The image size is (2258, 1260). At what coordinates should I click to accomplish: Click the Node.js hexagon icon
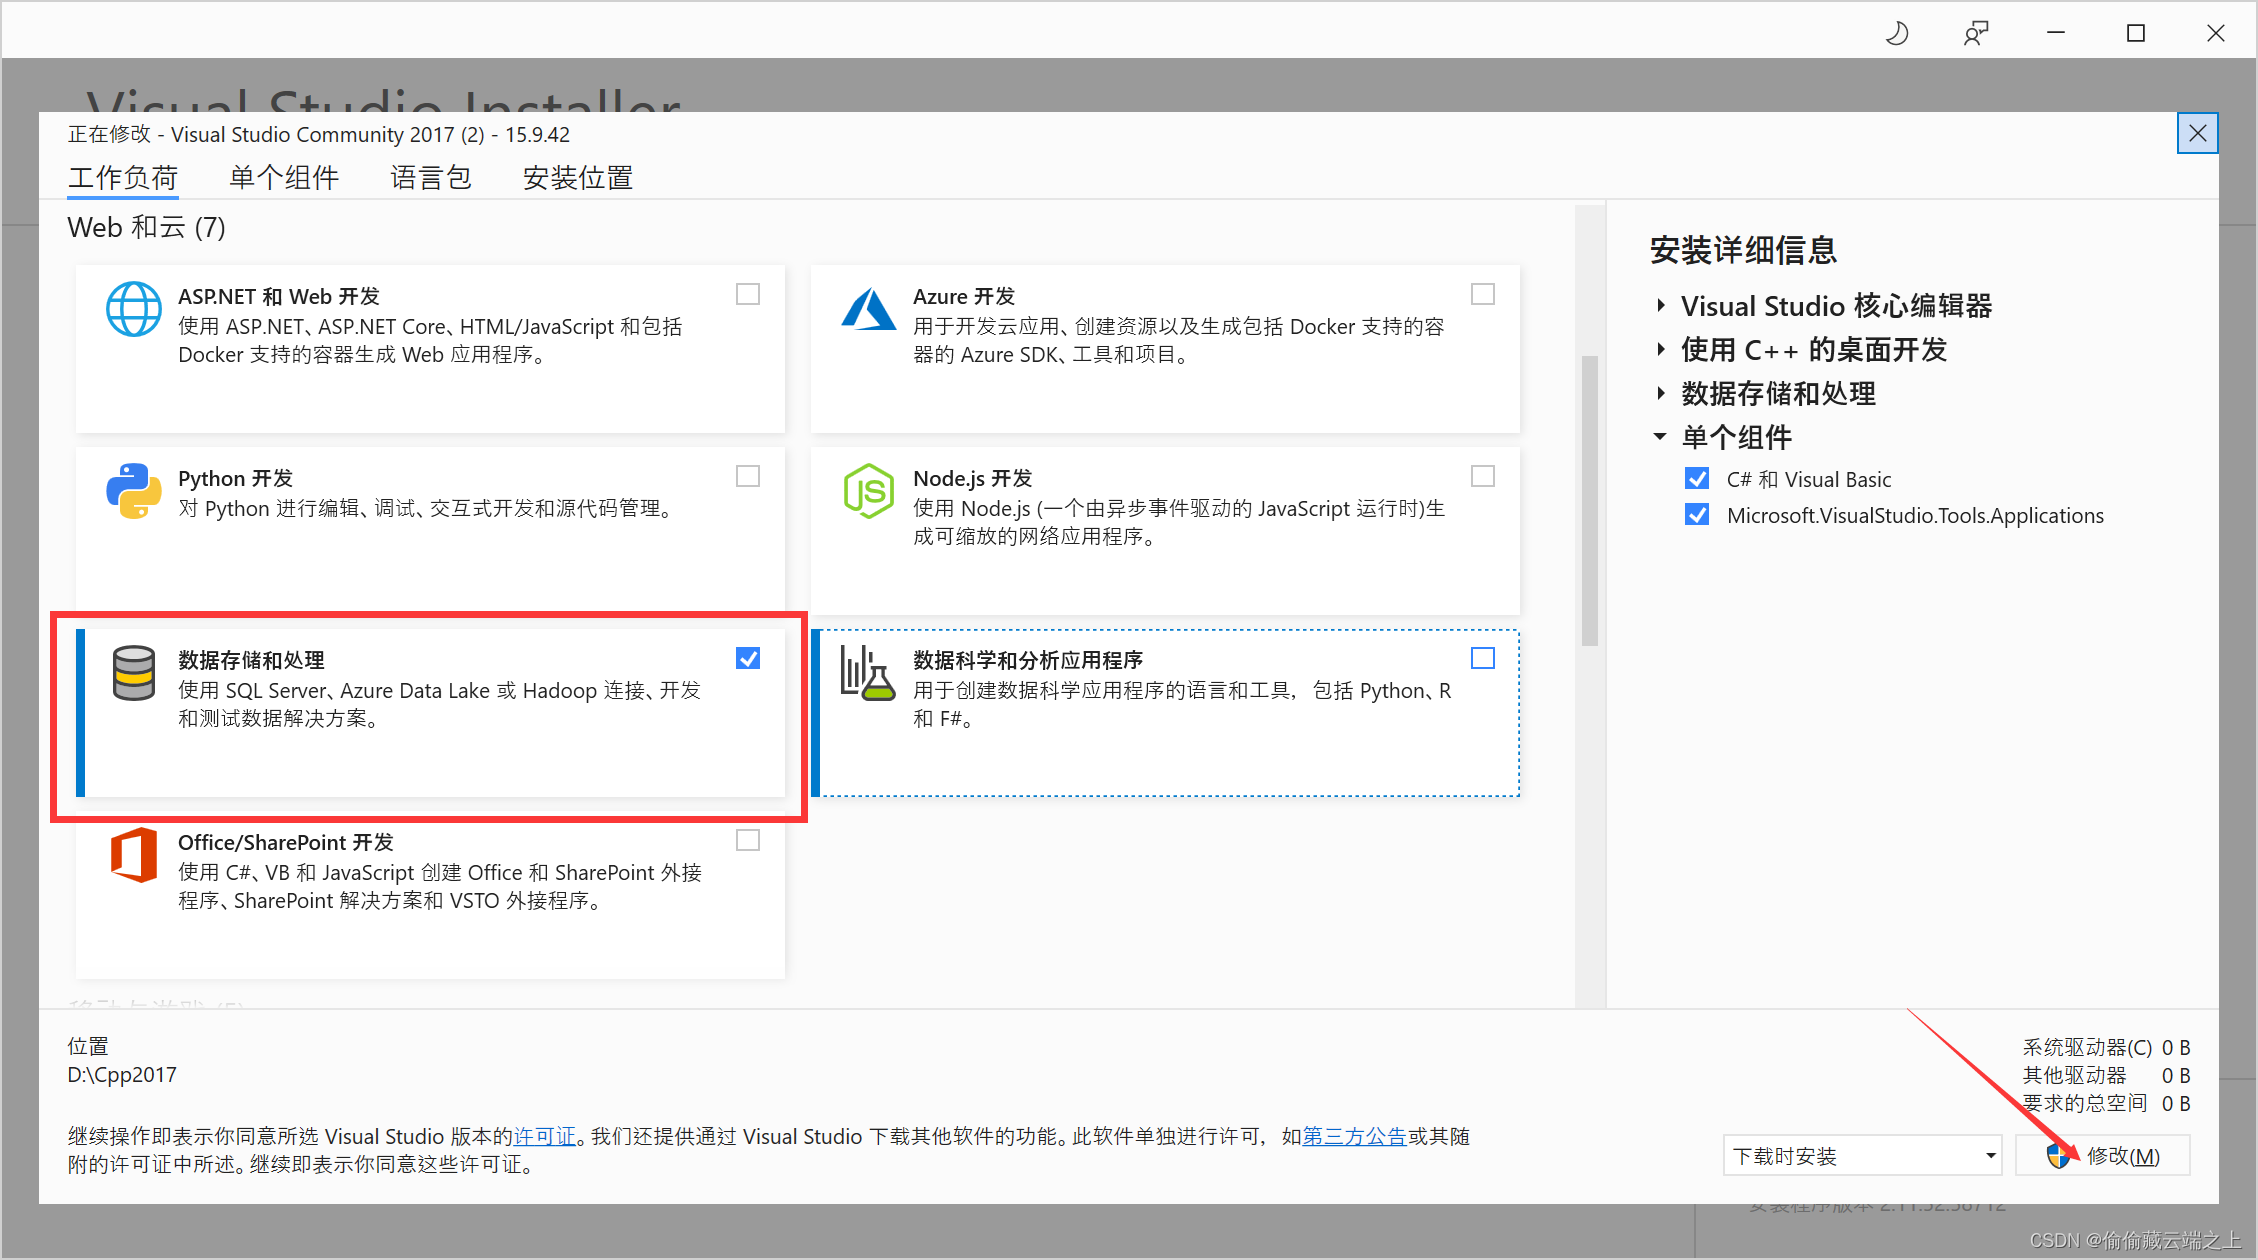(x=869, y=491)
